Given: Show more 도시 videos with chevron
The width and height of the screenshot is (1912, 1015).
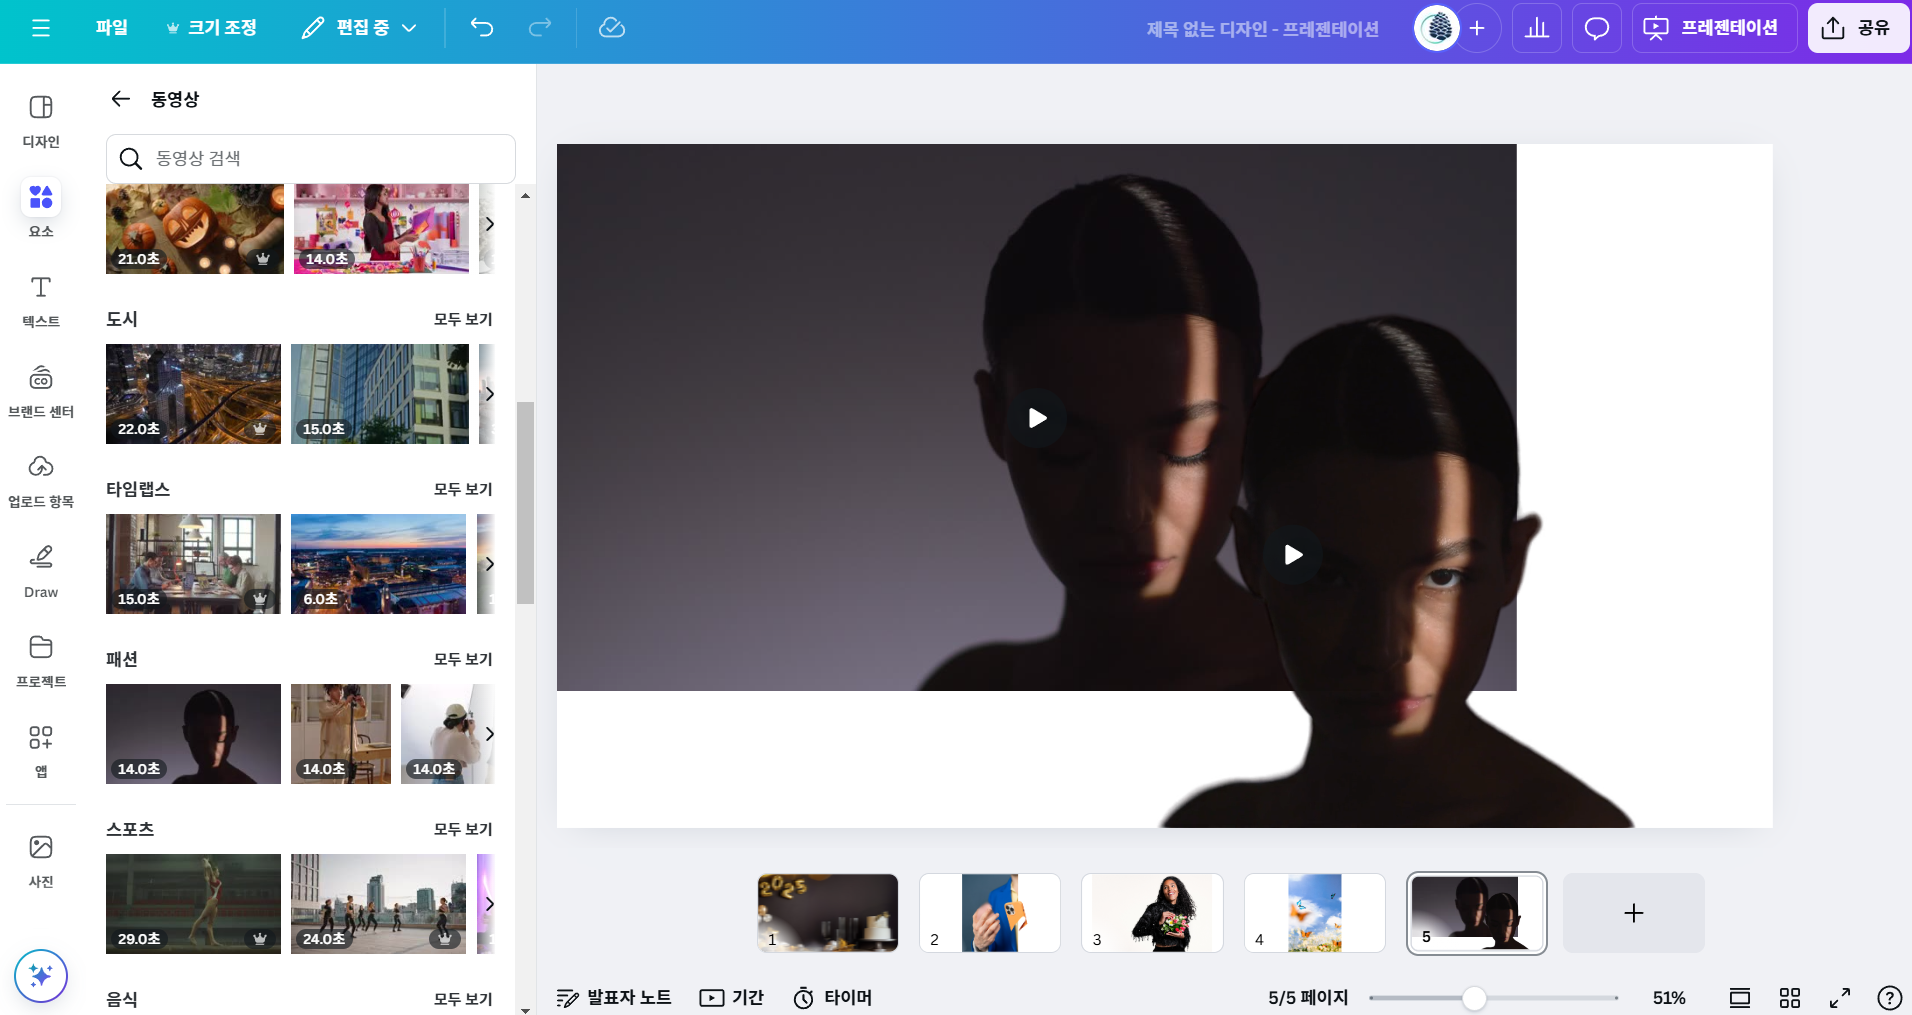Looking at the screenshot, I should pyautogui.click(x=489, y=394).
